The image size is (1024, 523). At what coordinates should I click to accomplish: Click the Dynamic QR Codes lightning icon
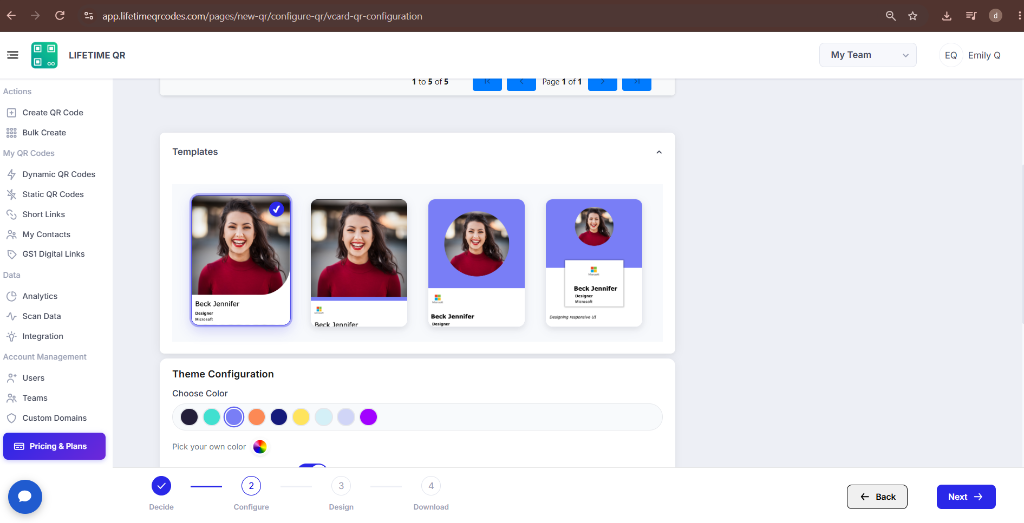(11, 174)
